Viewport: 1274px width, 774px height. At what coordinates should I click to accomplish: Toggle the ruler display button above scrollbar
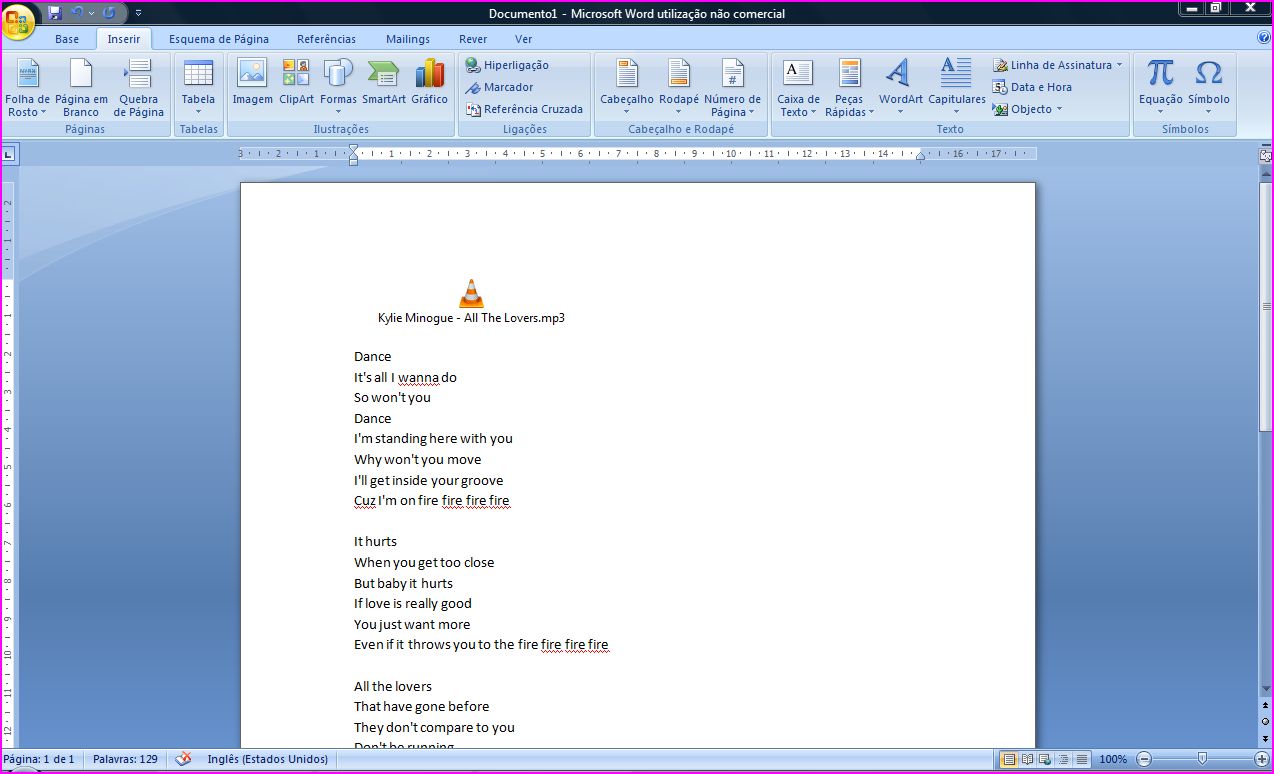tap(1265, 155)
